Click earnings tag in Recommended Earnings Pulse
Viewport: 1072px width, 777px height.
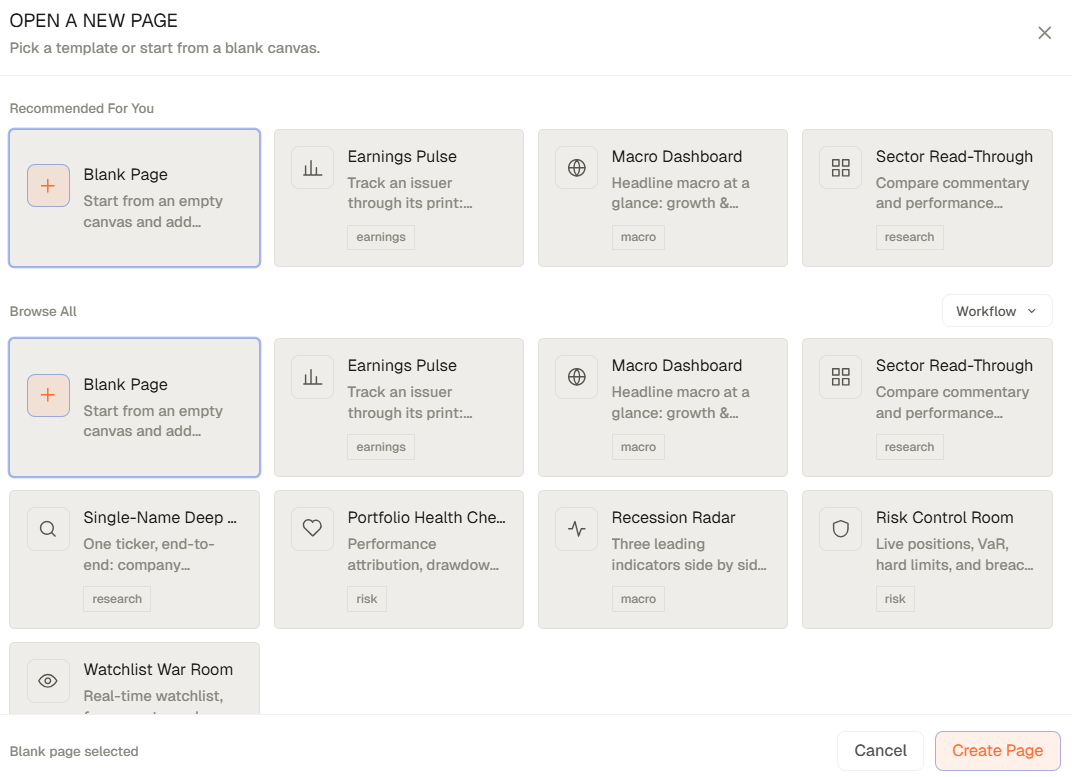pyautogui.click(x=381, y=237)
